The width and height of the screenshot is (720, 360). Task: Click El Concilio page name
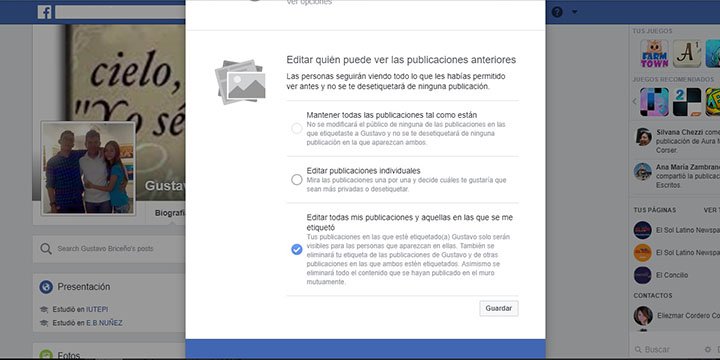point(672,275)
